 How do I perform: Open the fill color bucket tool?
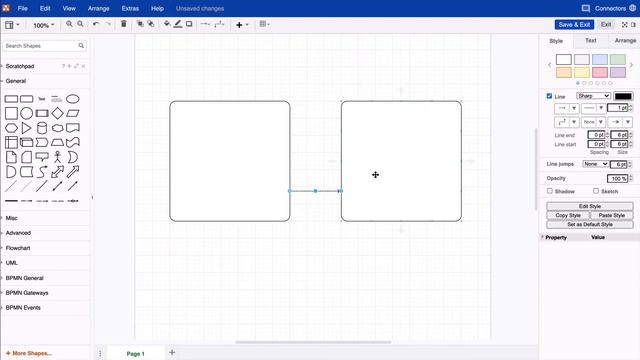pyautogui.click(x=167, y=24)
